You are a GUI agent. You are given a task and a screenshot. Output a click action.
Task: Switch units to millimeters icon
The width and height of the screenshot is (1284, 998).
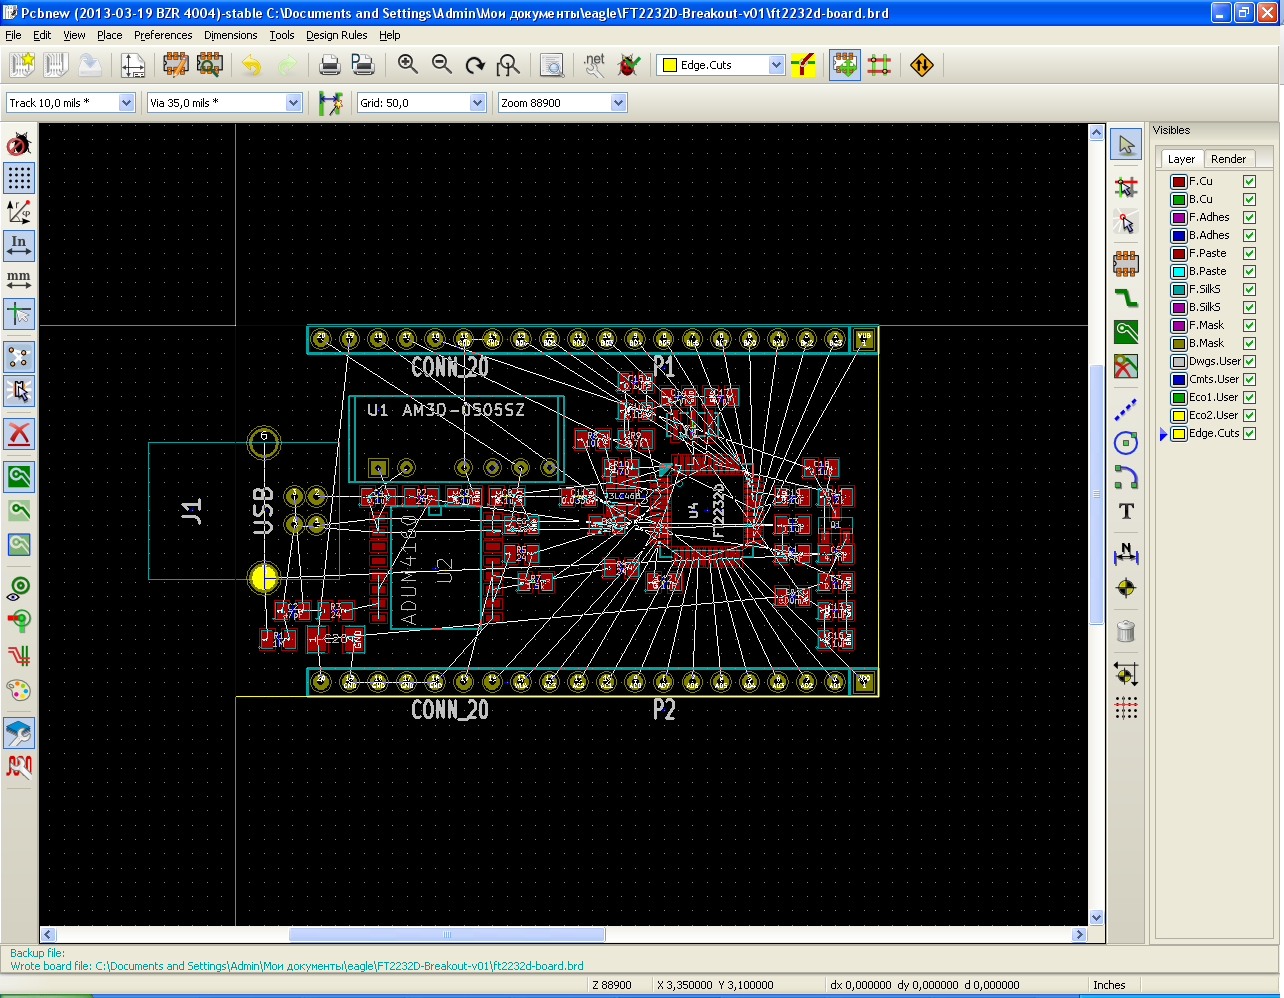(x=19, y=280)
